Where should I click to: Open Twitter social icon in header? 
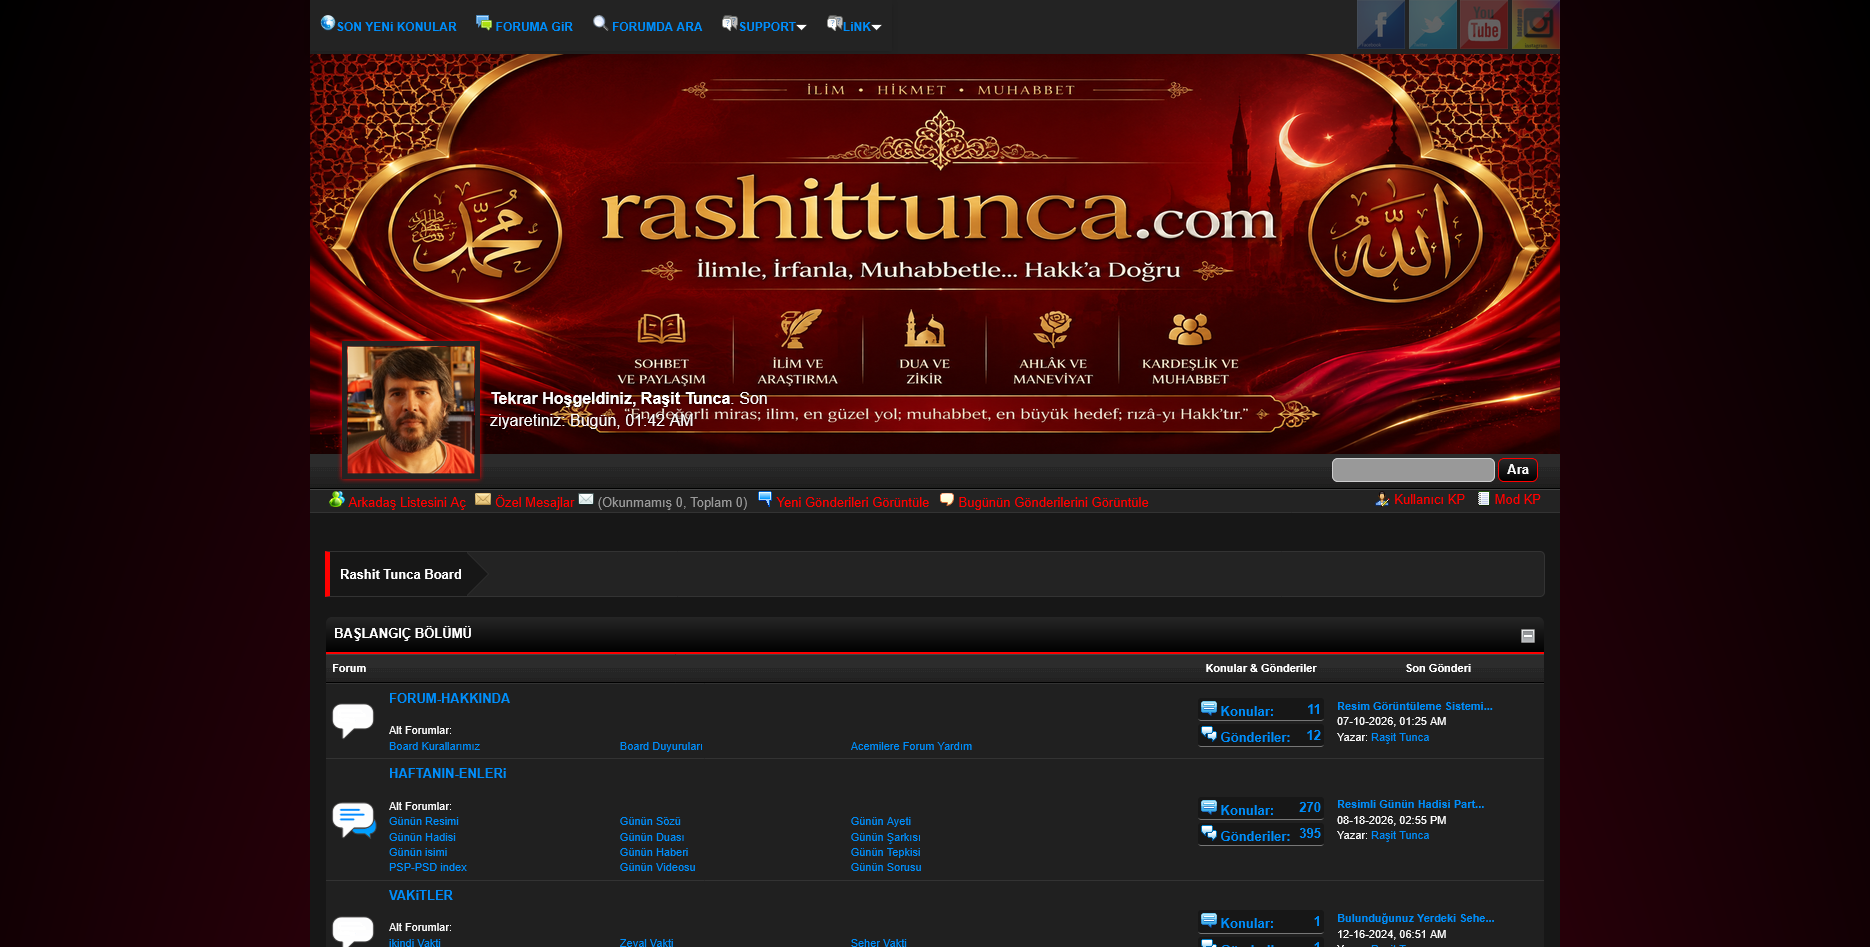pyautogui.click(x=1433, y=25)
